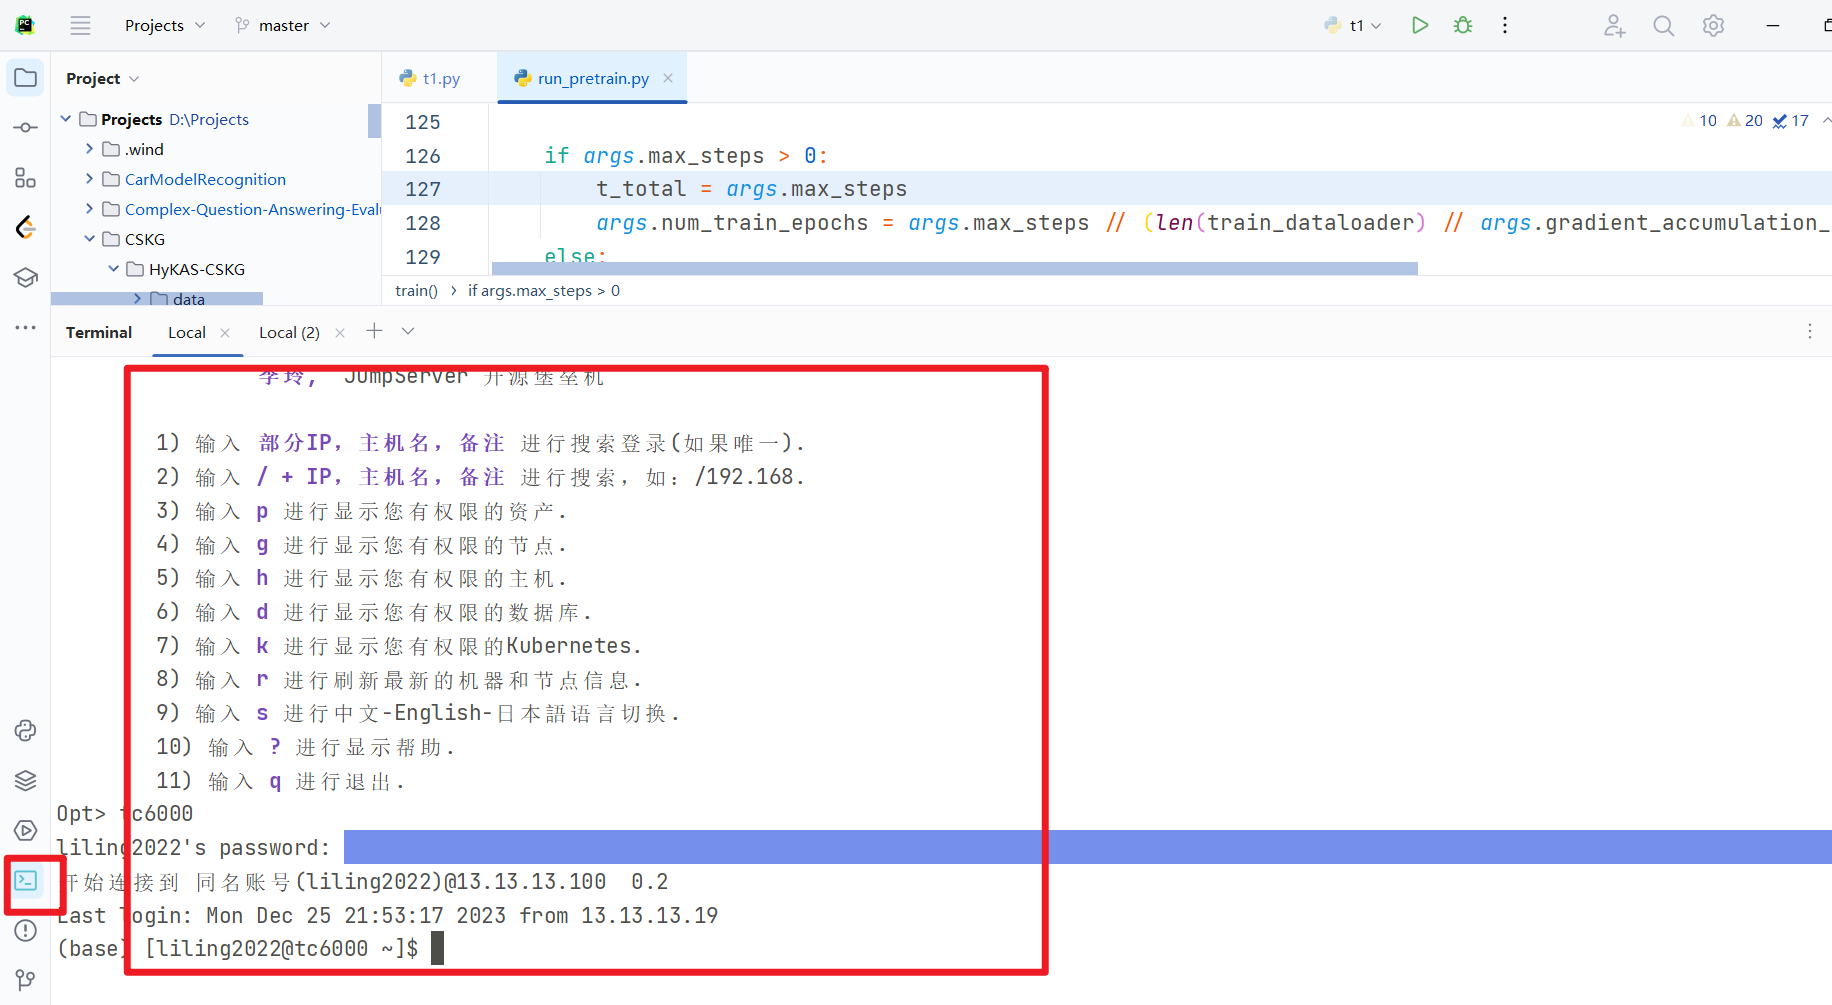
Task: Add a new terminal session
Action: pos(374,331)
